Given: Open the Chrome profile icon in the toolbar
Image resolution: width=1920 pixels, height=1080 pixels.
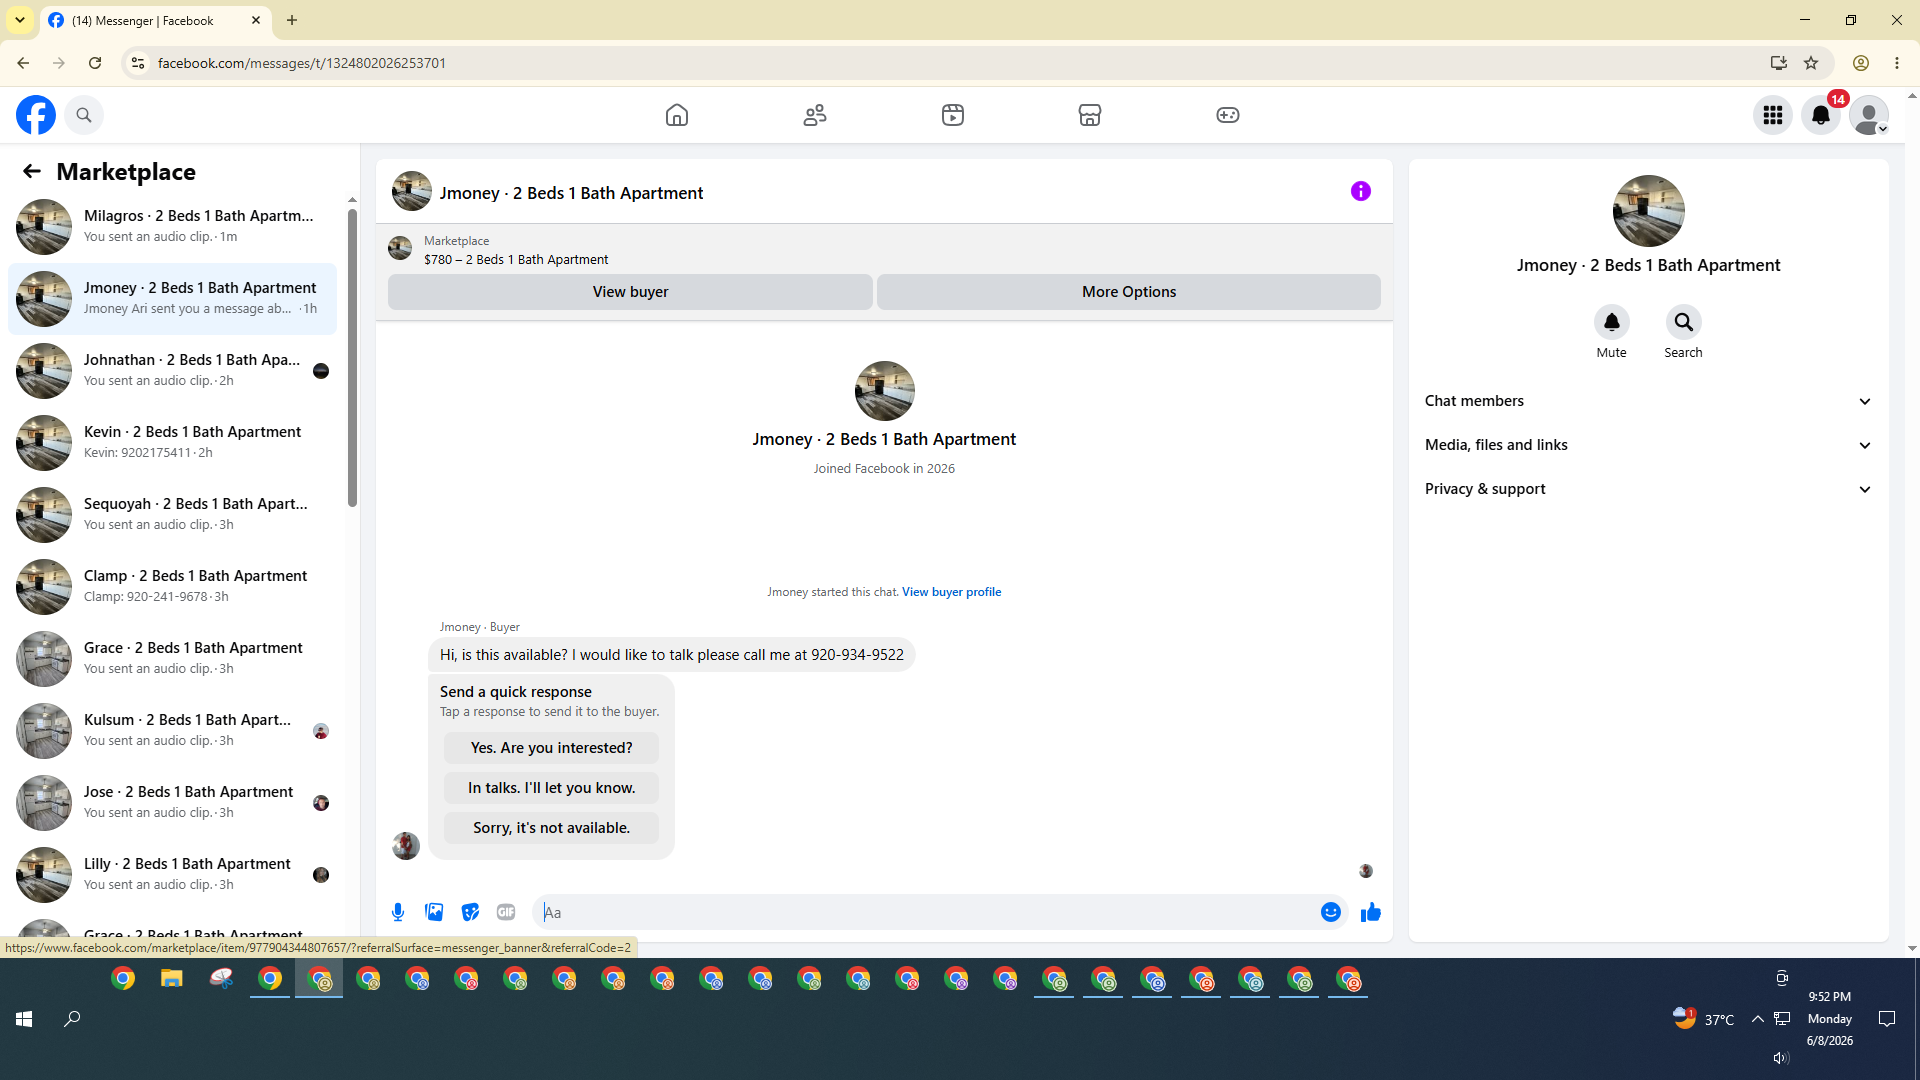Looking at the screenshot, I should point(1861,63).
